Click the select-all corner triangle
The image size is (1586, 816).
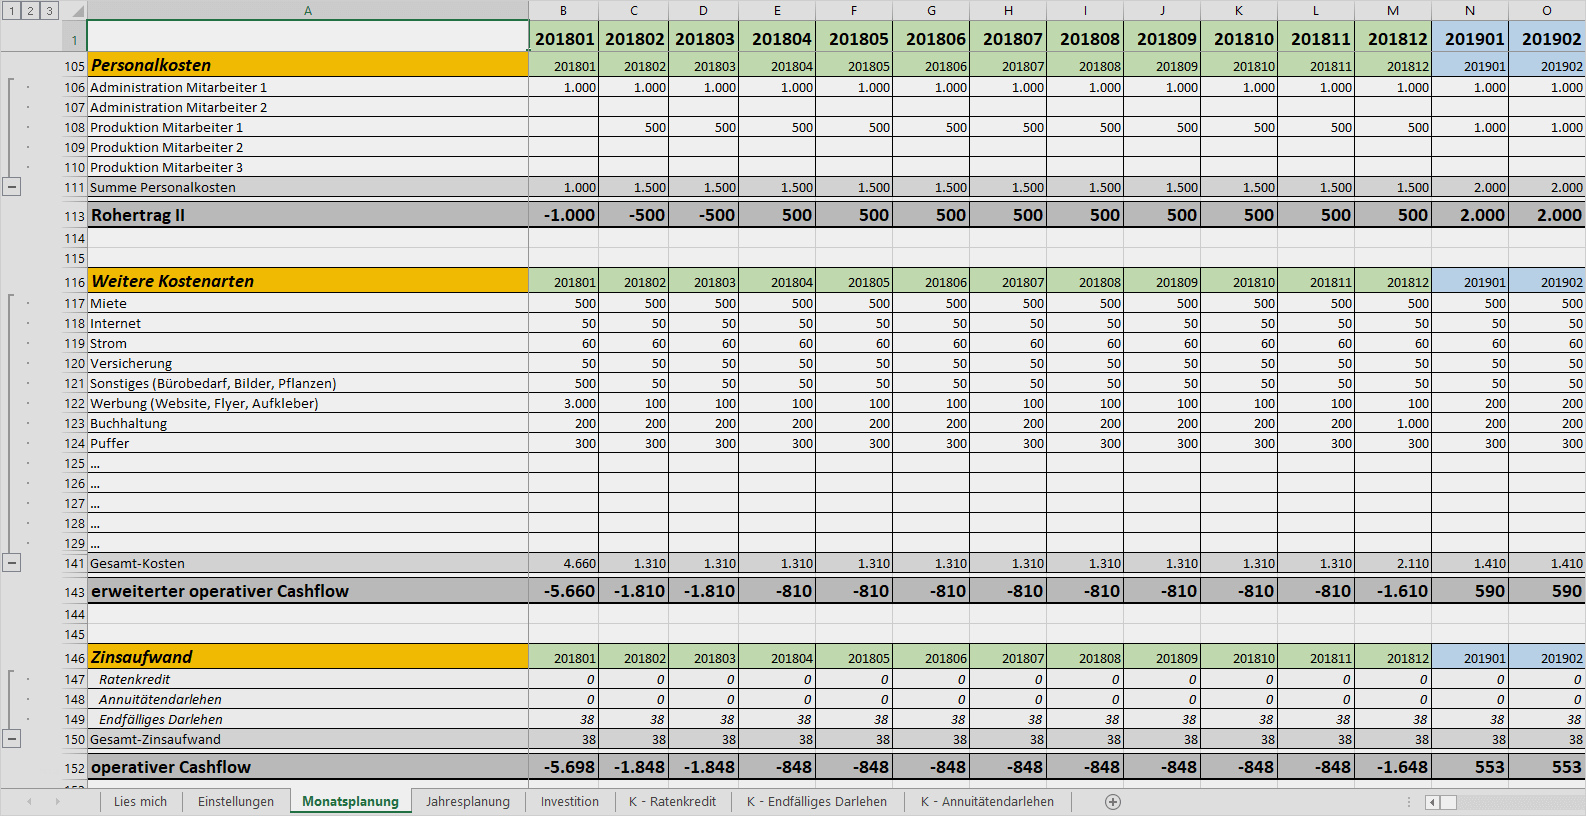point(77,12)
